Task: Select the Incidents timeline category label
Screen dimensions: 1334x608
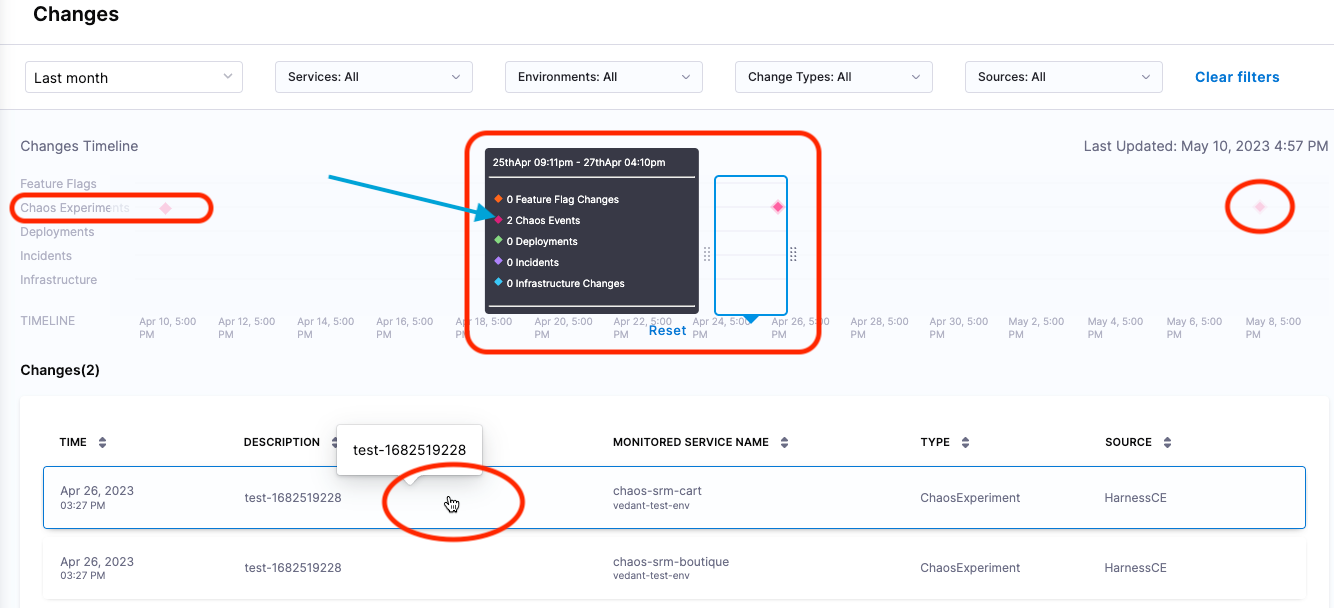Action: click(x=45, y=255)
